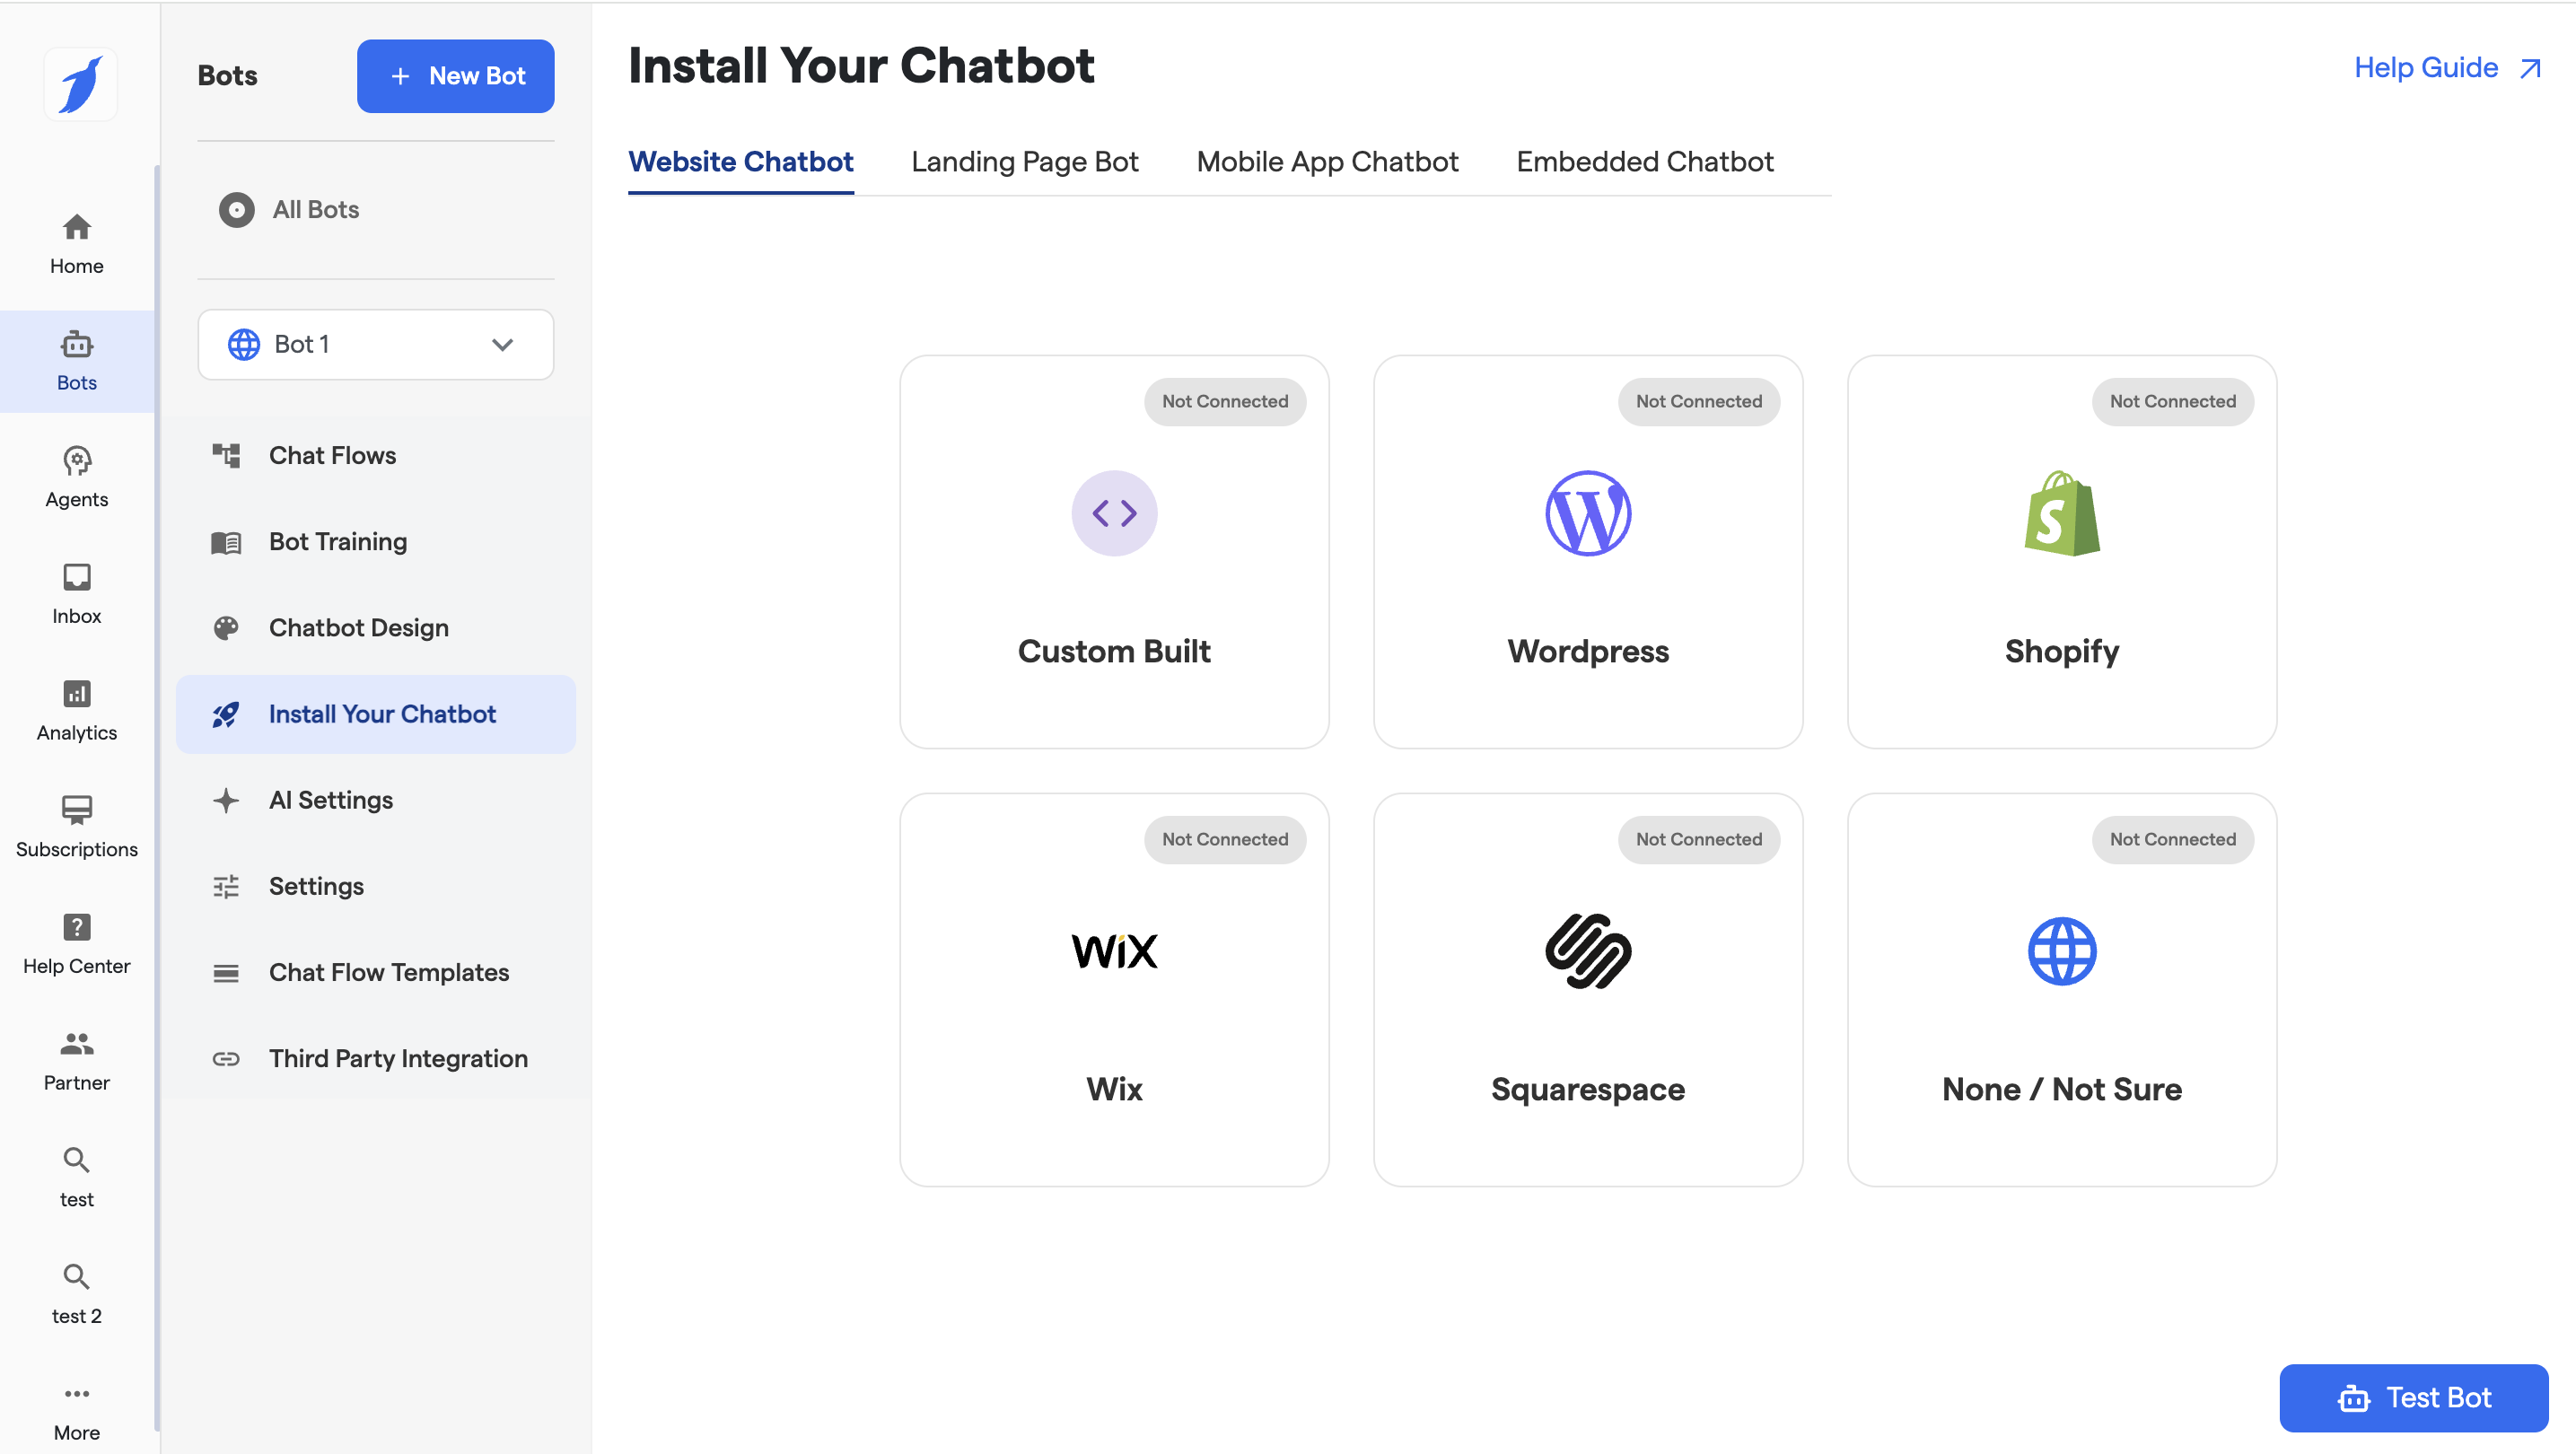Click the Test Bot button
Viewport: 2576px width, 1454px height.
[2412, 1397]
